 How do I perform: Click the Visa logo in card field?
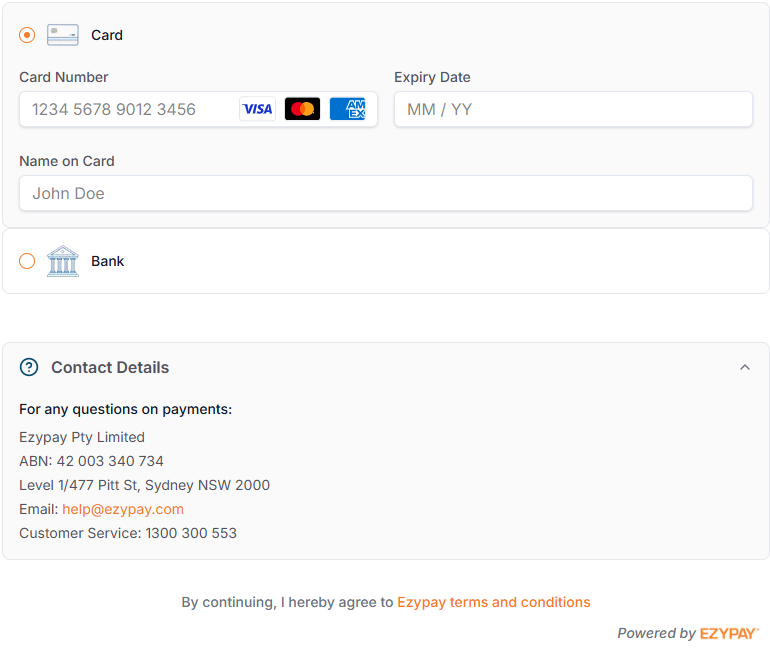257,109
